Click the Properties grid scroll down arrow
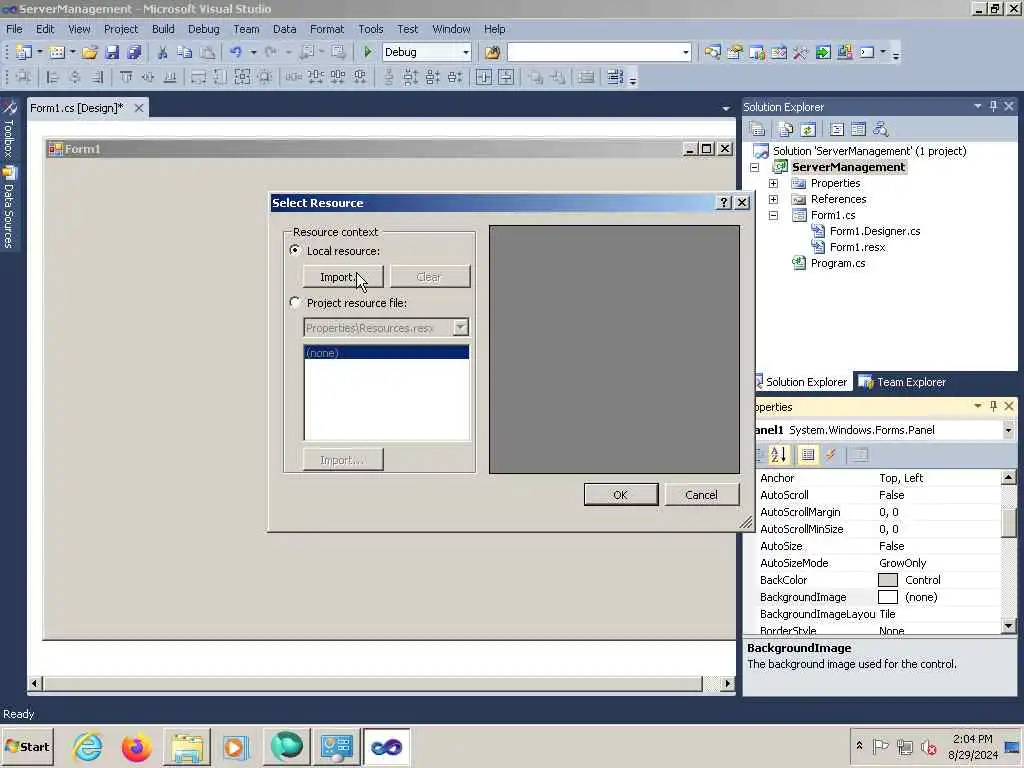 (x=1008, y=626)
